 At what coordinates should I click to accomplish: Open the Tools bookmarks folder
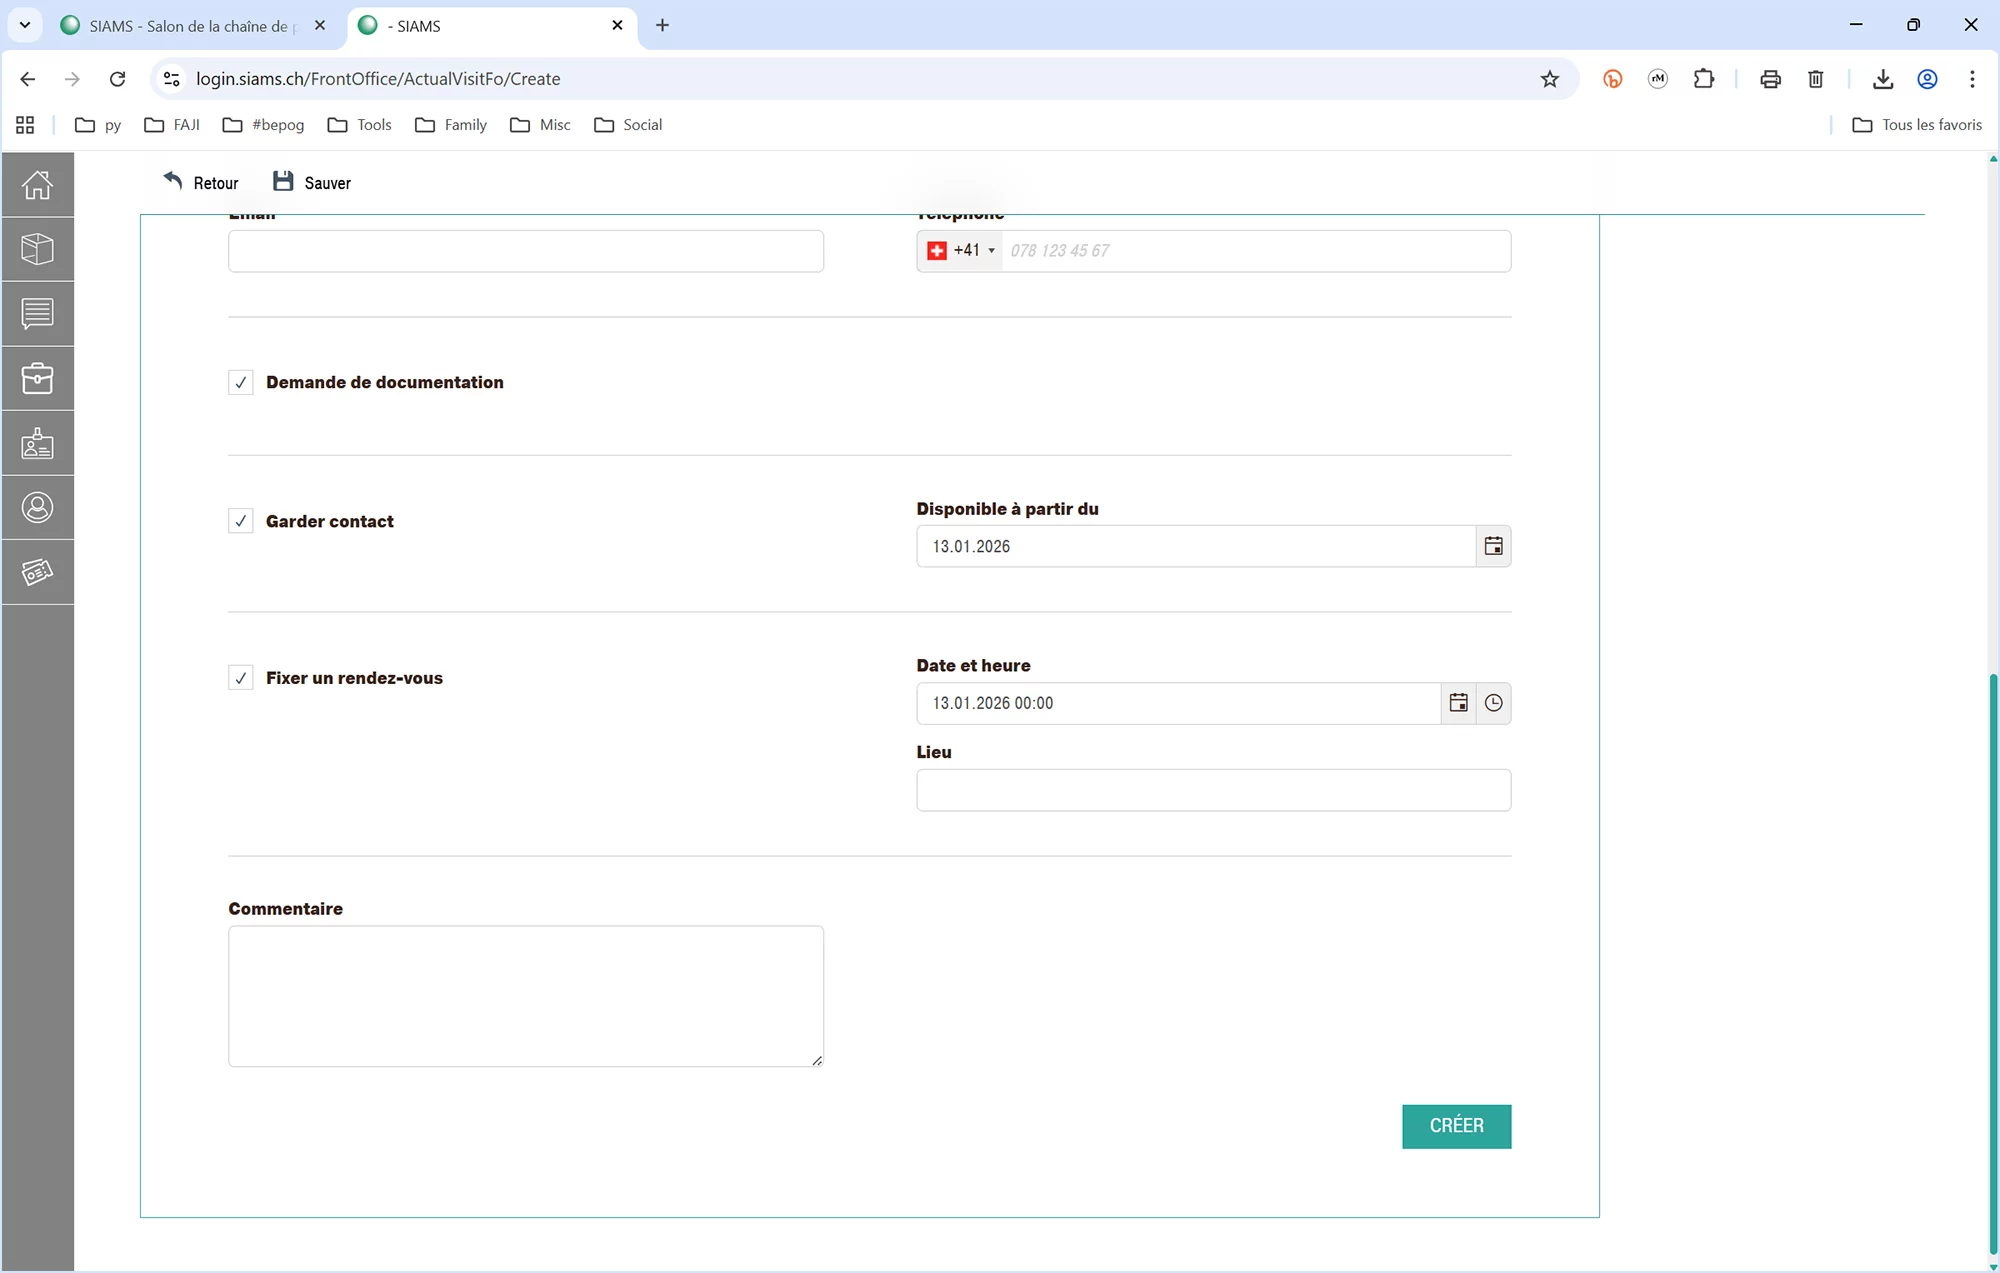[x=360, y=125]
